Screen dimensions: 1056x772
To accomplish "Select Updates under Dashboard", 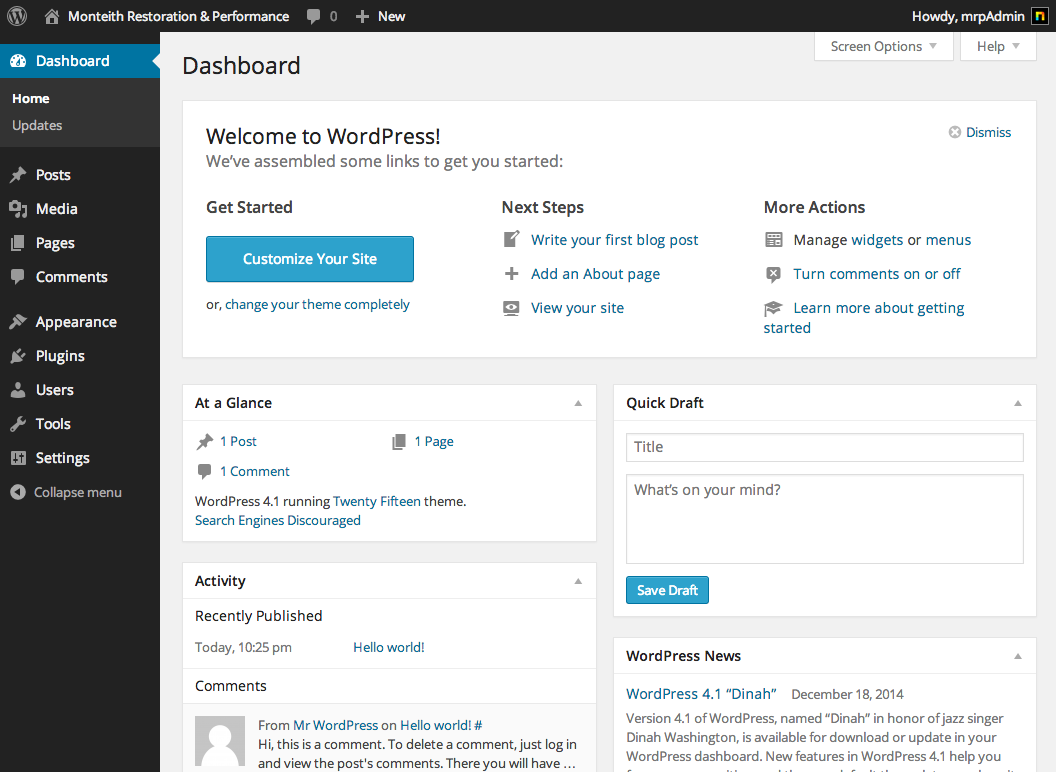I will (37, 125).
